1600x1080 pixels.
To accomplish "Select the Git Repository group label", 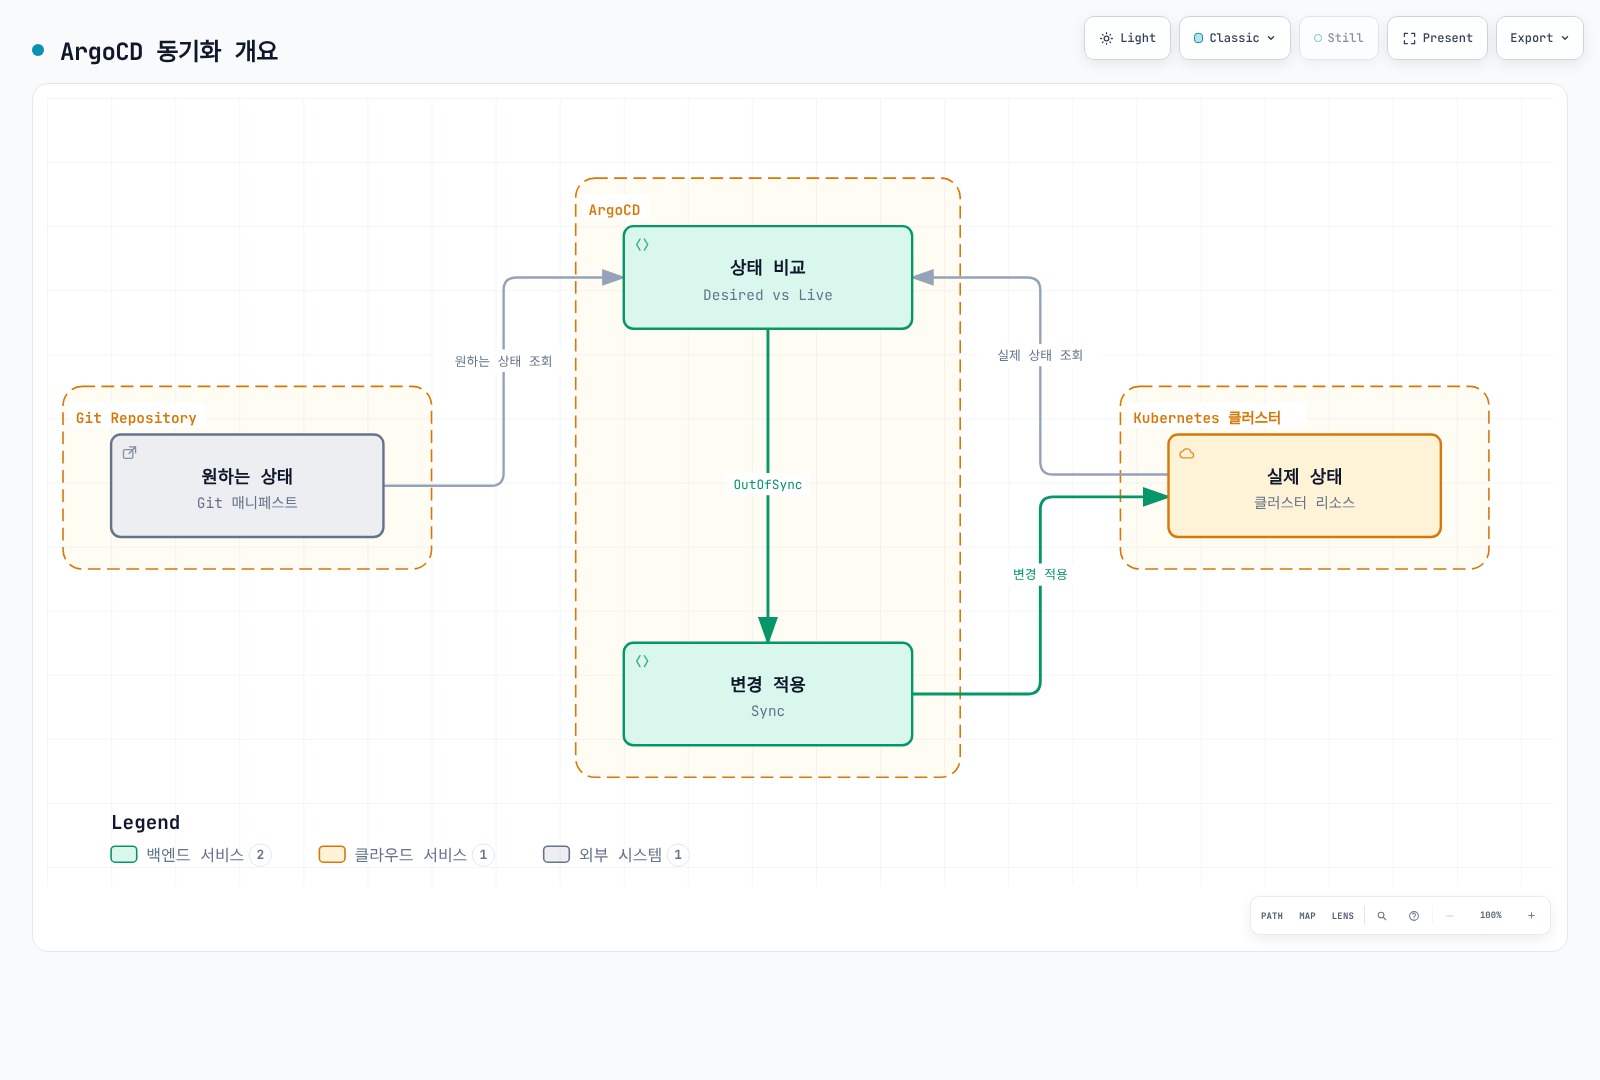I will [136, 418].
